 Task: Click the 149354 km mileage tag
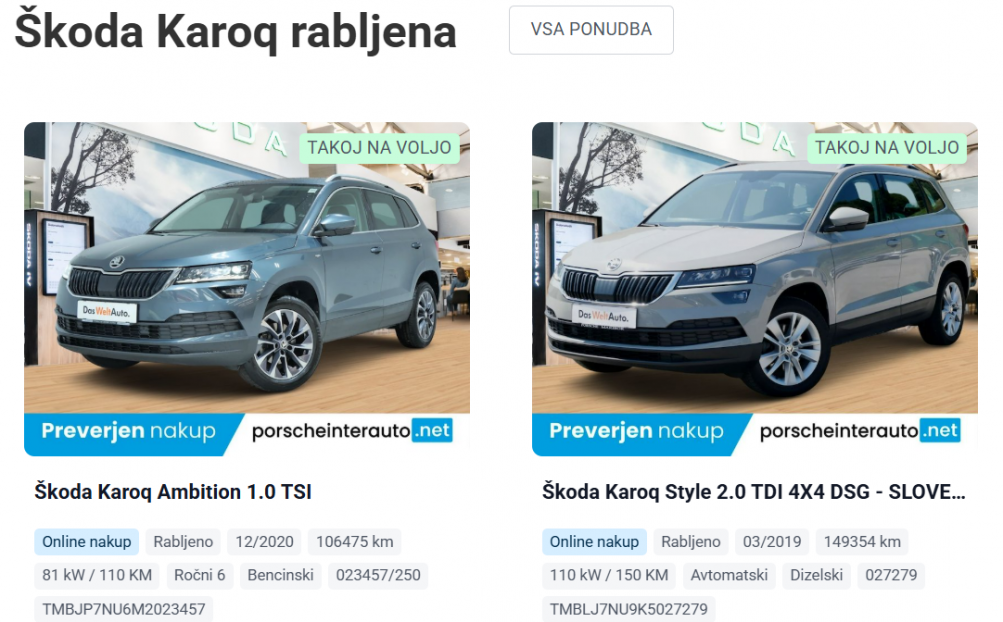tap(862, 542)
